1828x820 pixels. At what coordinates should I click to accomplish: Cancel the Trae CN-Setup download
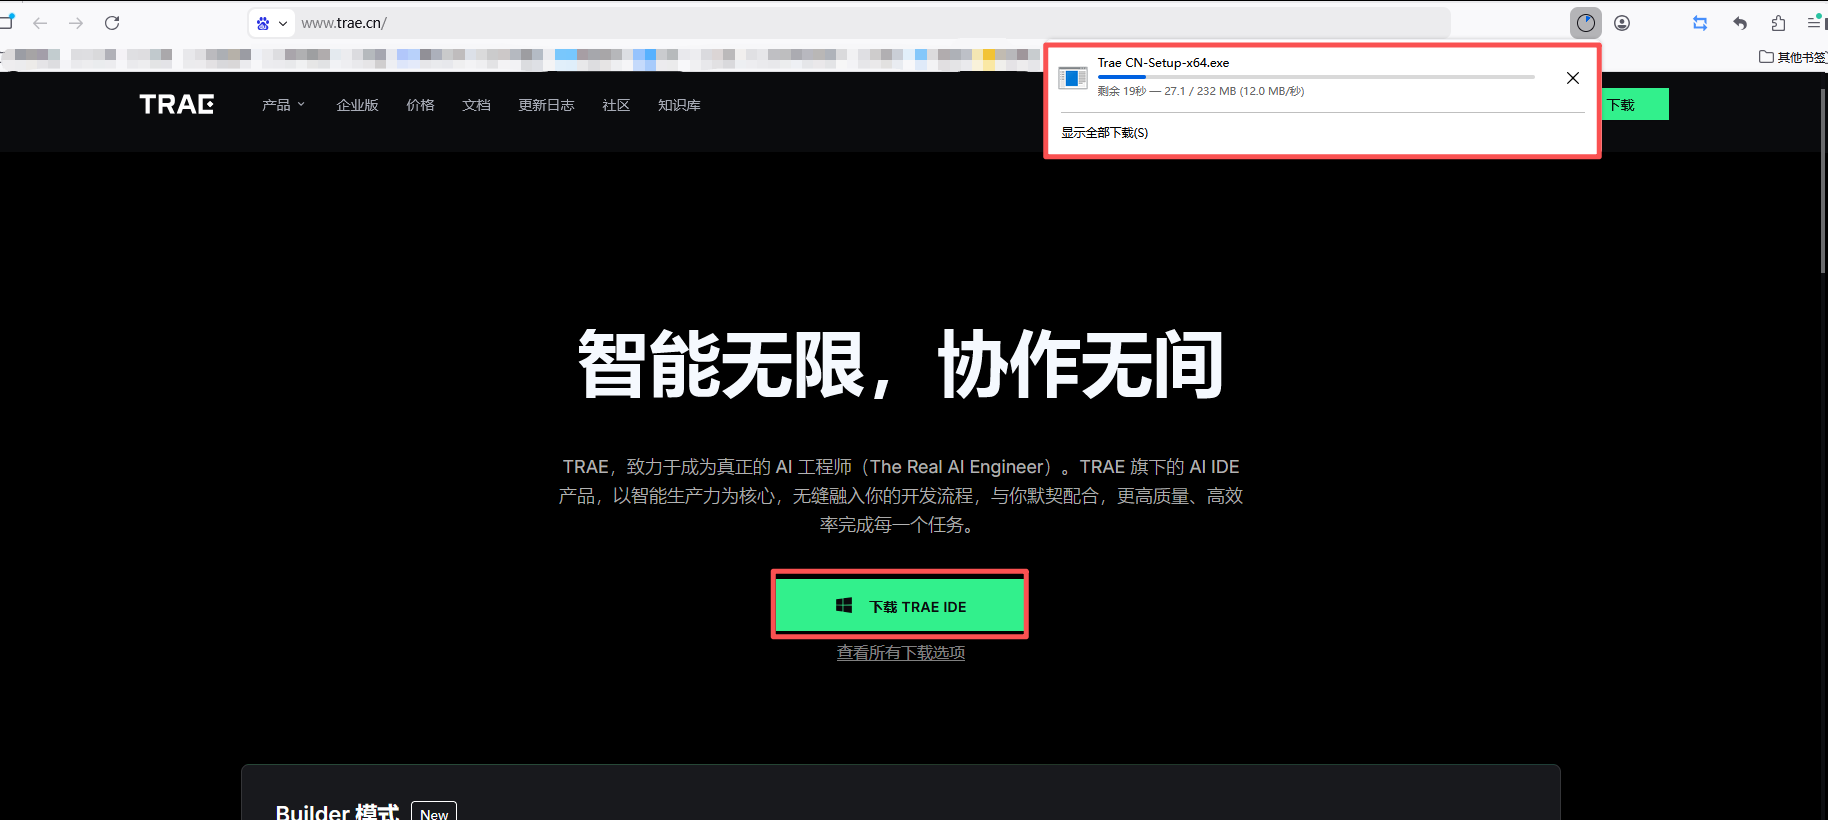click(1573, 78)
